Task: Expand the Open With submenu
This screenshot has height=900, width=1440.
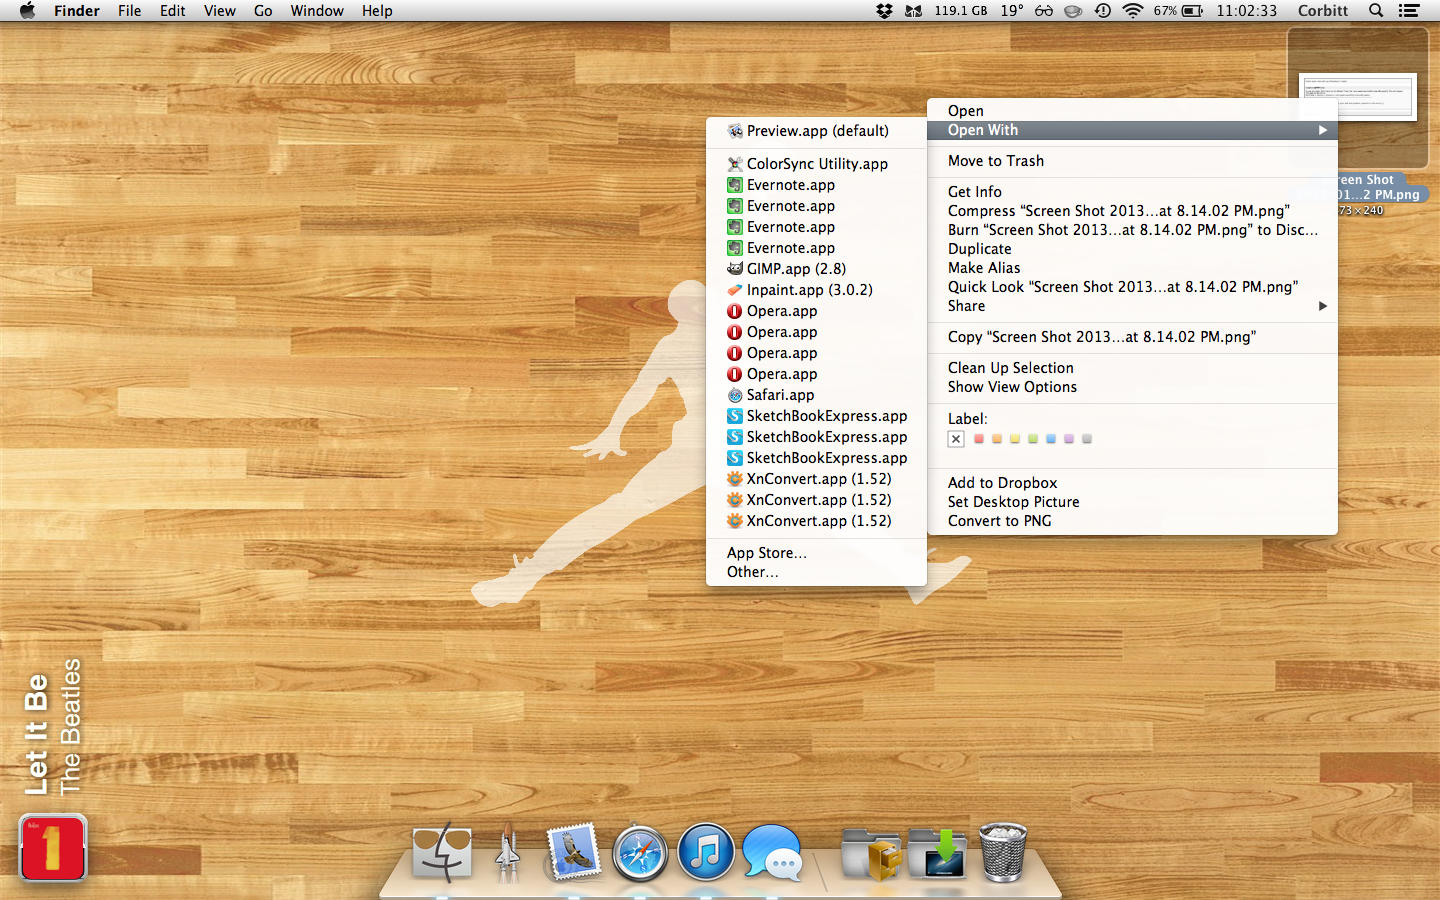Action: coord(1132,130)
